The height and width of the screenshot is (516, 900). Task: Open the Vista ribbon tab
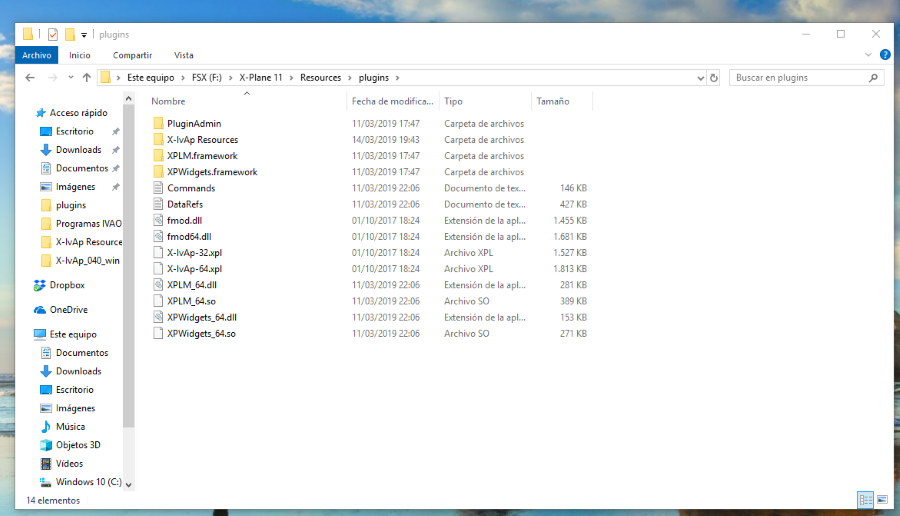pyautogui.click(x=184, y=55)
